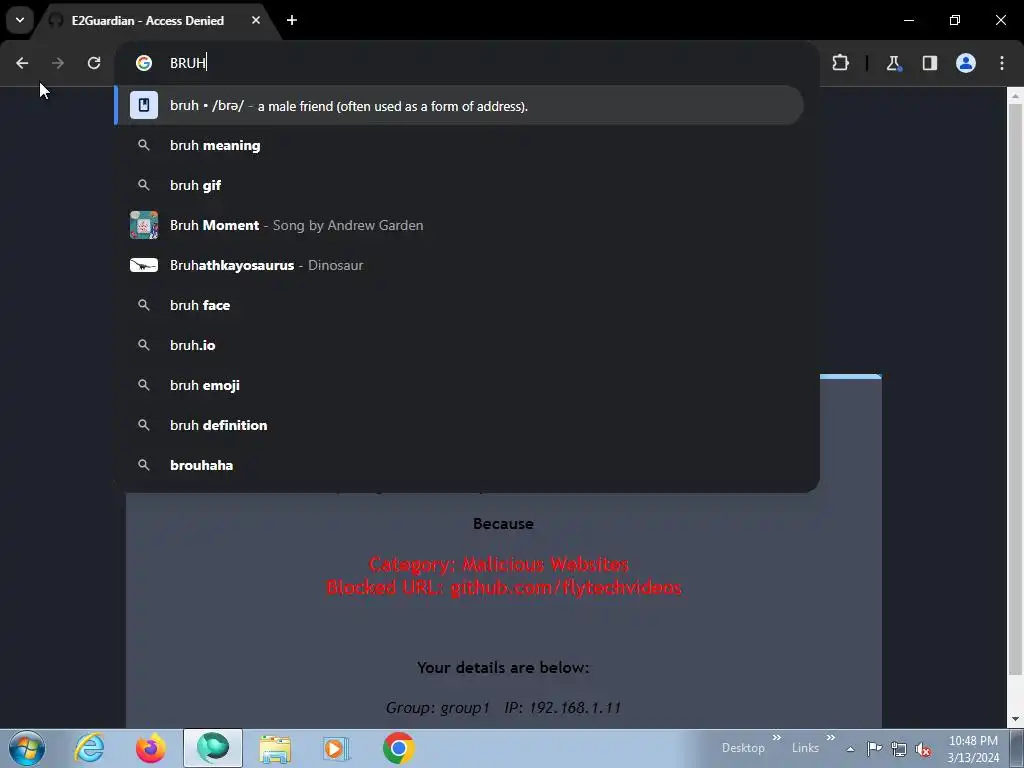1024x768 pixels.
Task: Open the Action Center flag icon
Action: pyautogui.click(x=874, y=748)
